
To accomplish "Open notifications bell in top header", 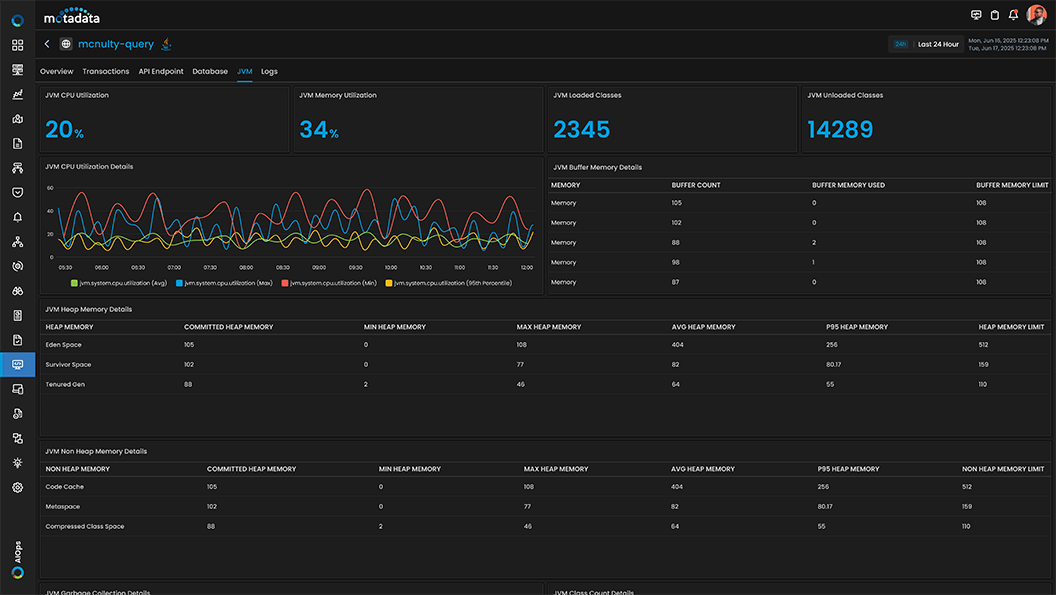I will 1014,15.
